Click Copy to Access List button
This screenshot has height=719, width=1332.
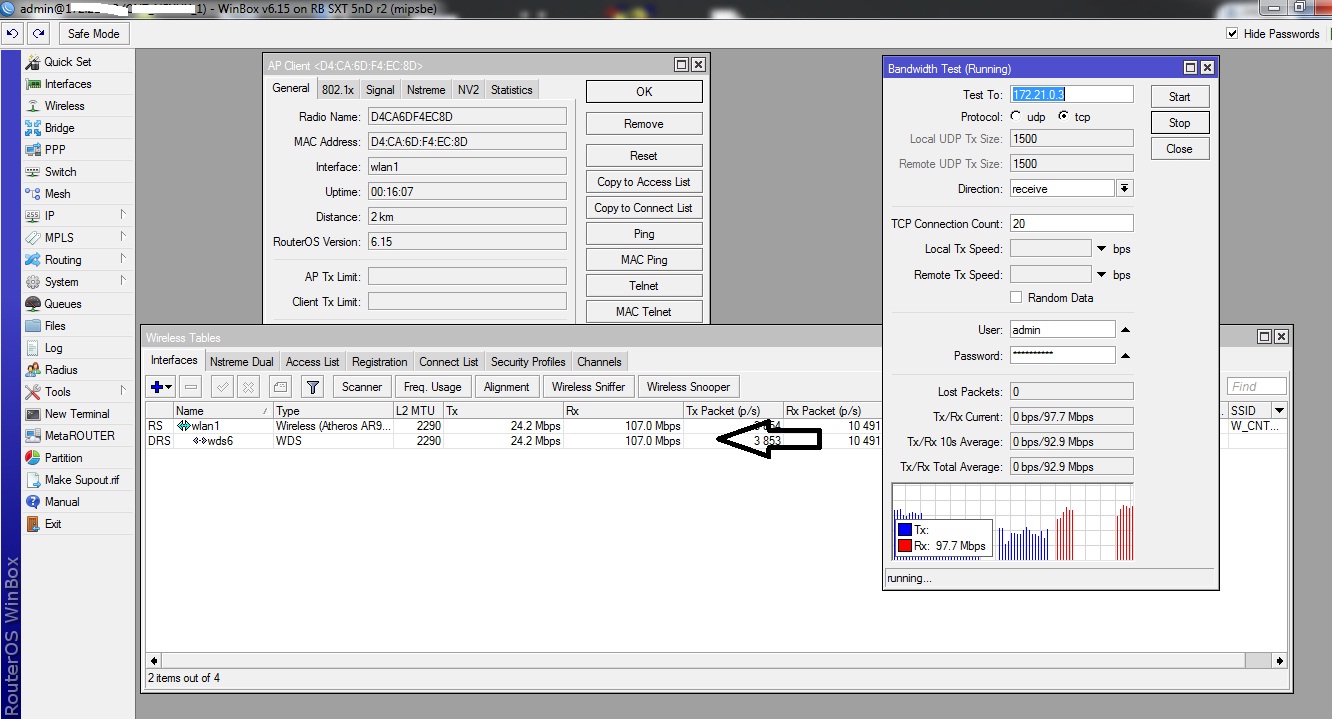[644, 182]
